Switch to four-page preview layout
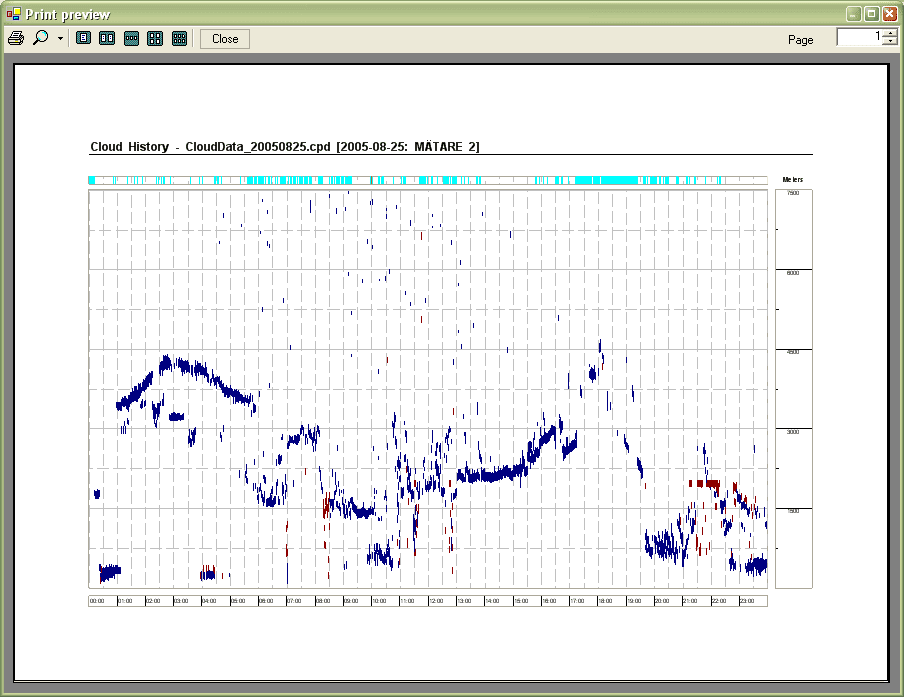The image size is (904, 697). (155, 39)
